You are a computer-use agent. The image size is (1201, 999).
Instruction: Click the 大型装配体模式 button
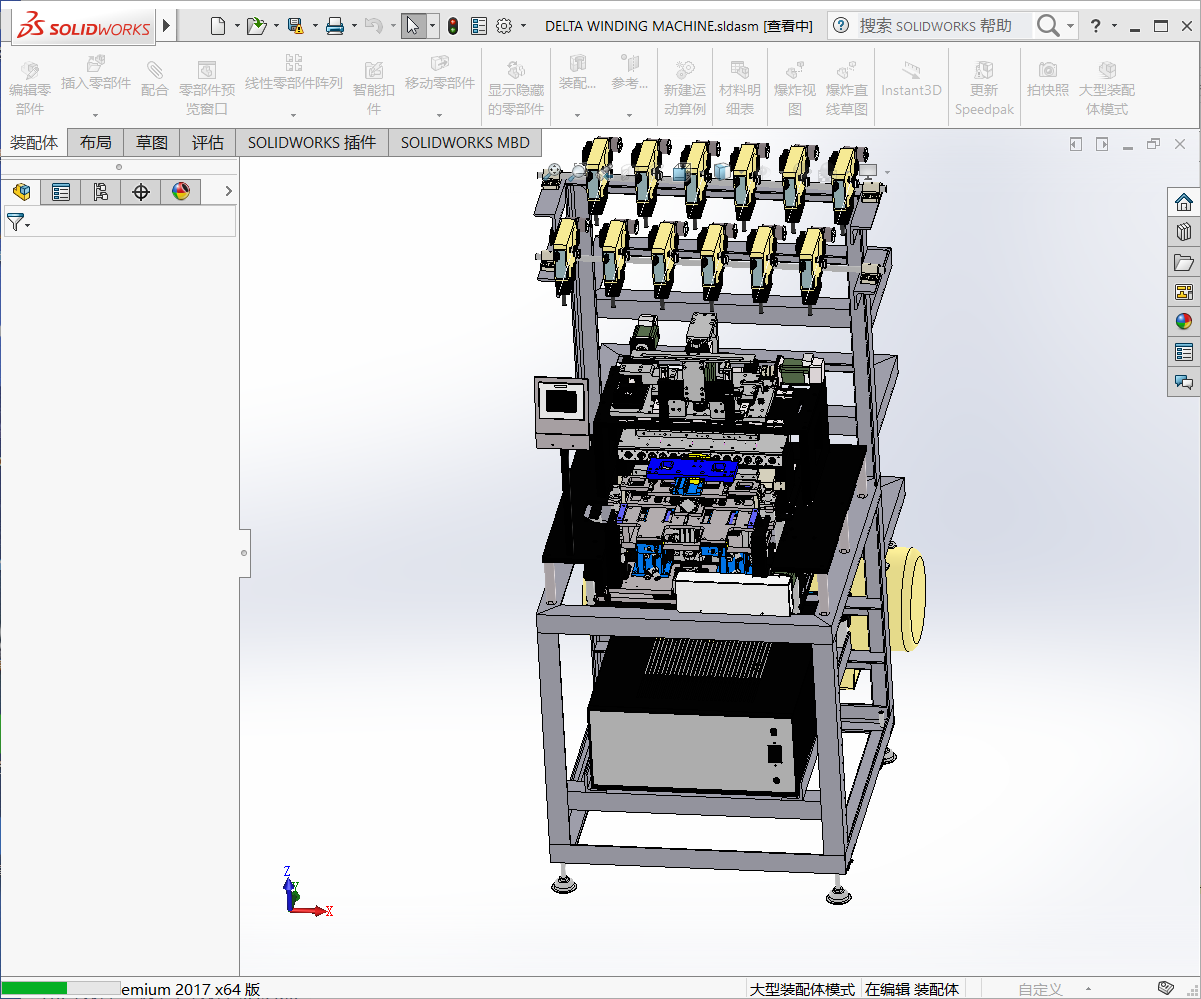tap(1107, 87)
